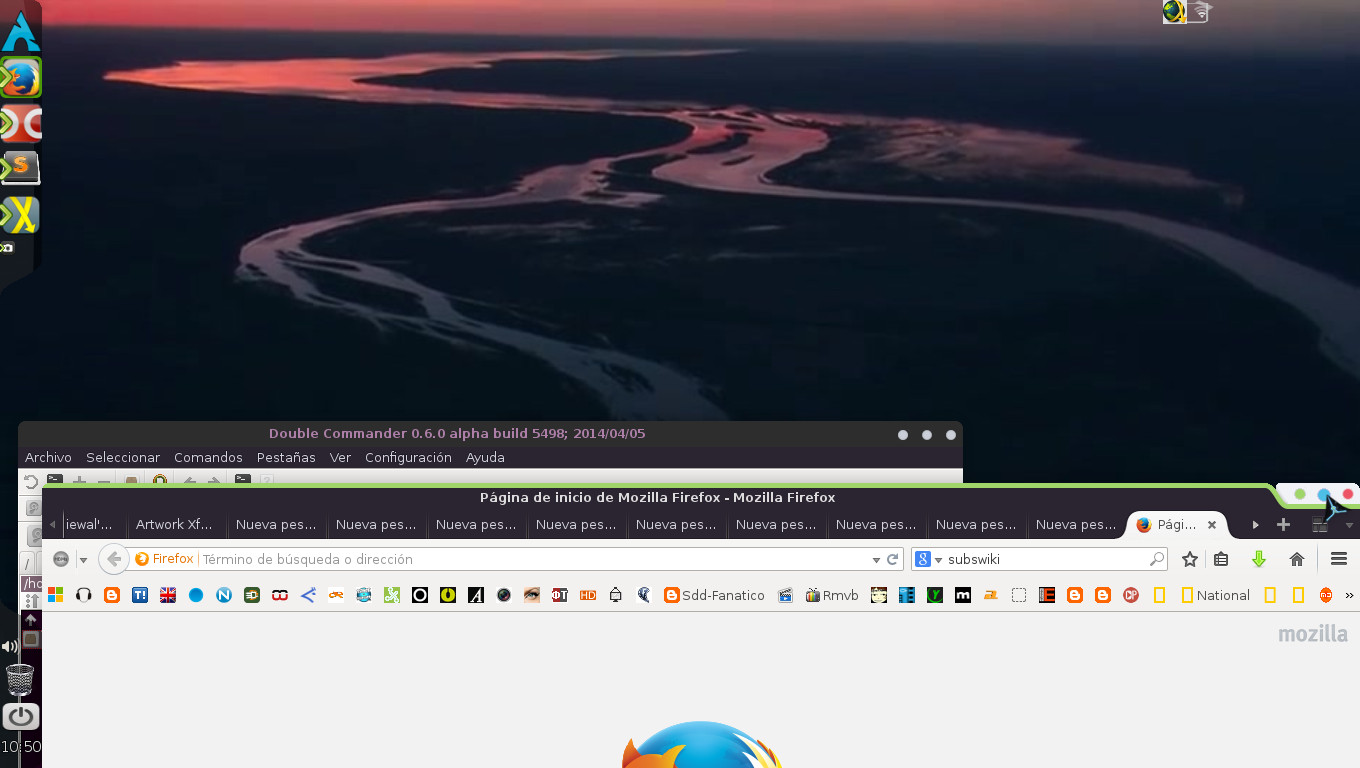Launch Firefox from the desktop dock
The image size is (1360, 768).
[21, 78]
